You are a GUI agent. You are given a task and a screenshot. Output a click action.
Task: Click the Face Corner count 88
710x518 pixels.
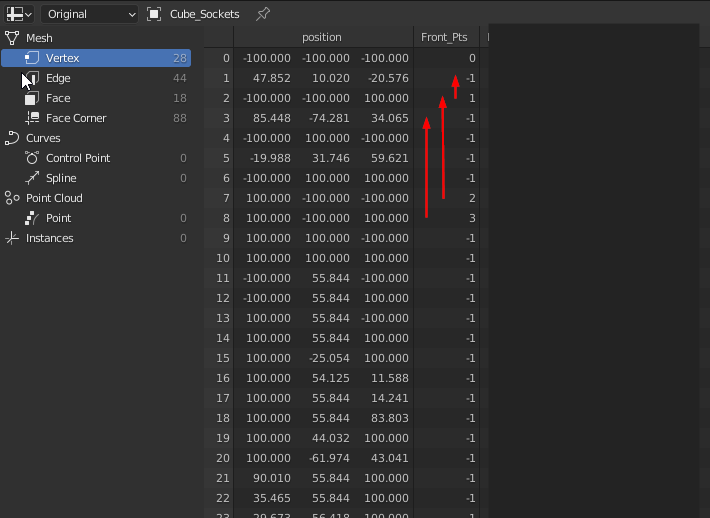[x=180, y=118]
